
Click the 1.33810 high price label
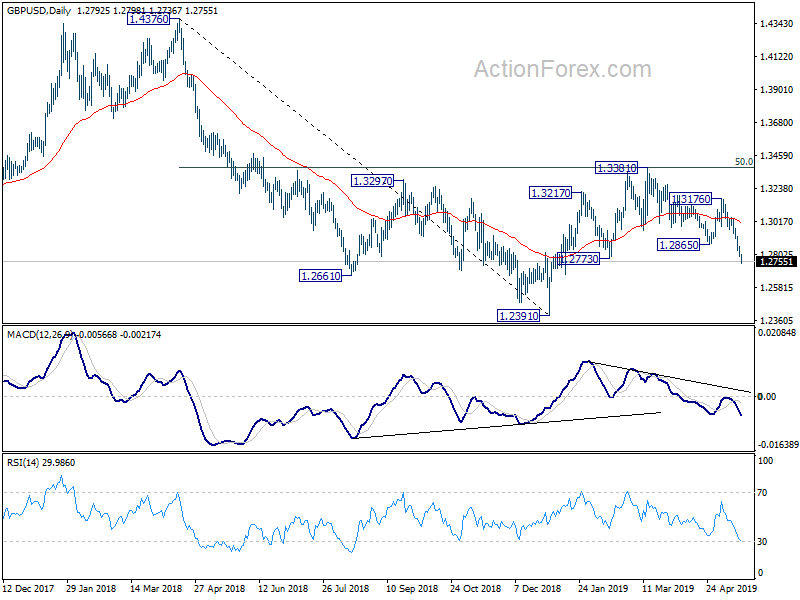point(616,167)
